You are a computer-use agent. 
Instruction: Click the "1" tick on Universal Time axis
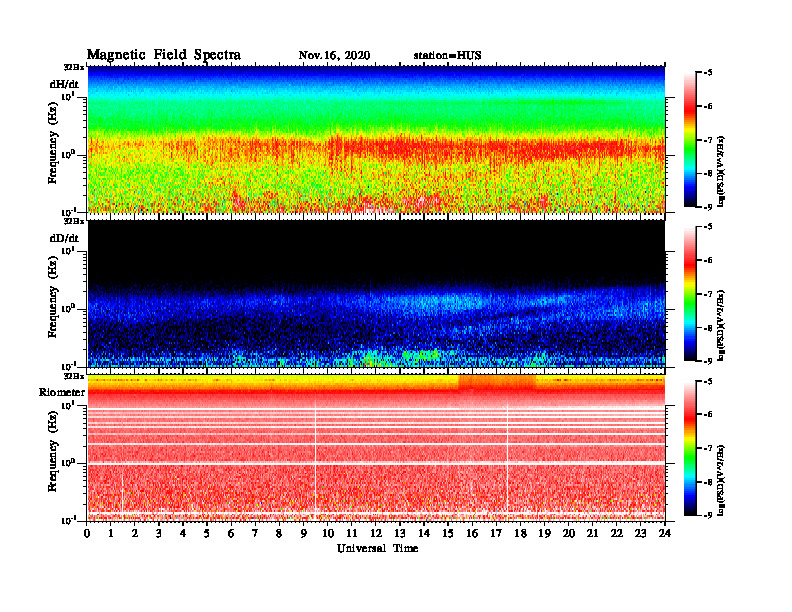[x=111, y=534]
